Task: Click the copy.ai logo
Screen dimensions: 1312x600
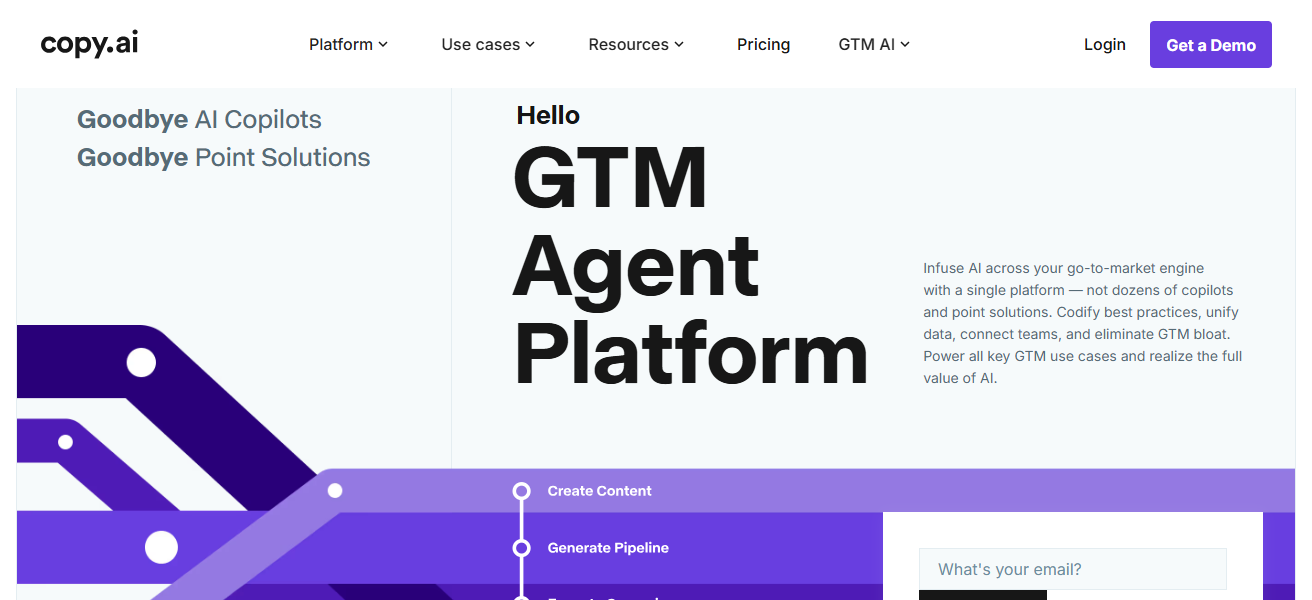Action: pos(89,44)
